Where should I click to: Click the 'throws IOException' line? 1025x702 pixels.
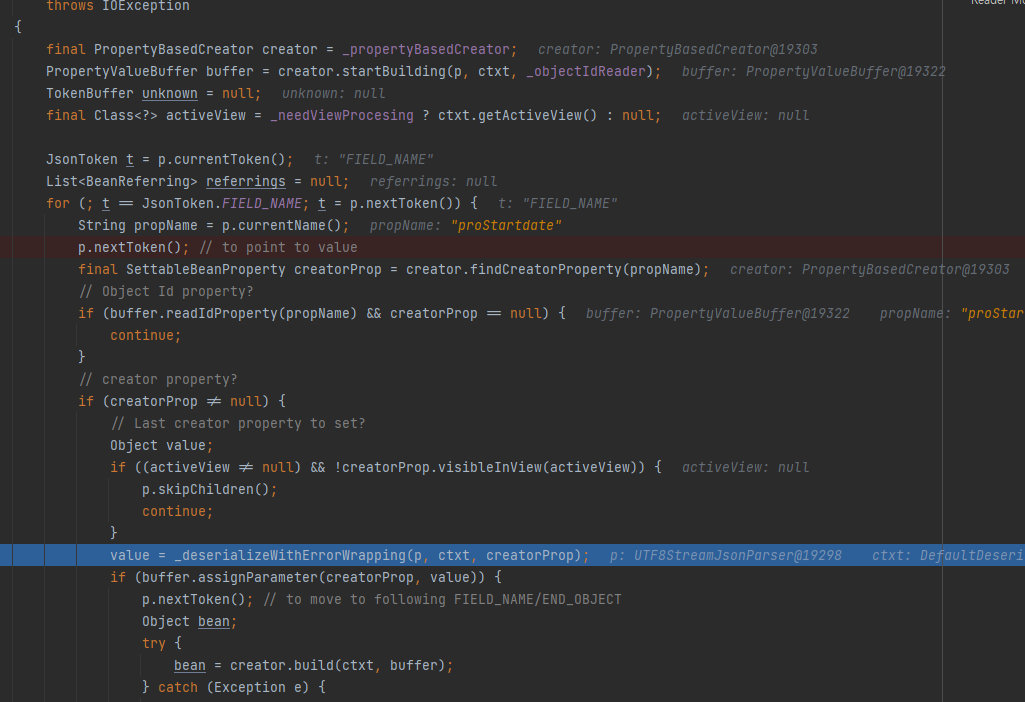(x=118, y=6)
